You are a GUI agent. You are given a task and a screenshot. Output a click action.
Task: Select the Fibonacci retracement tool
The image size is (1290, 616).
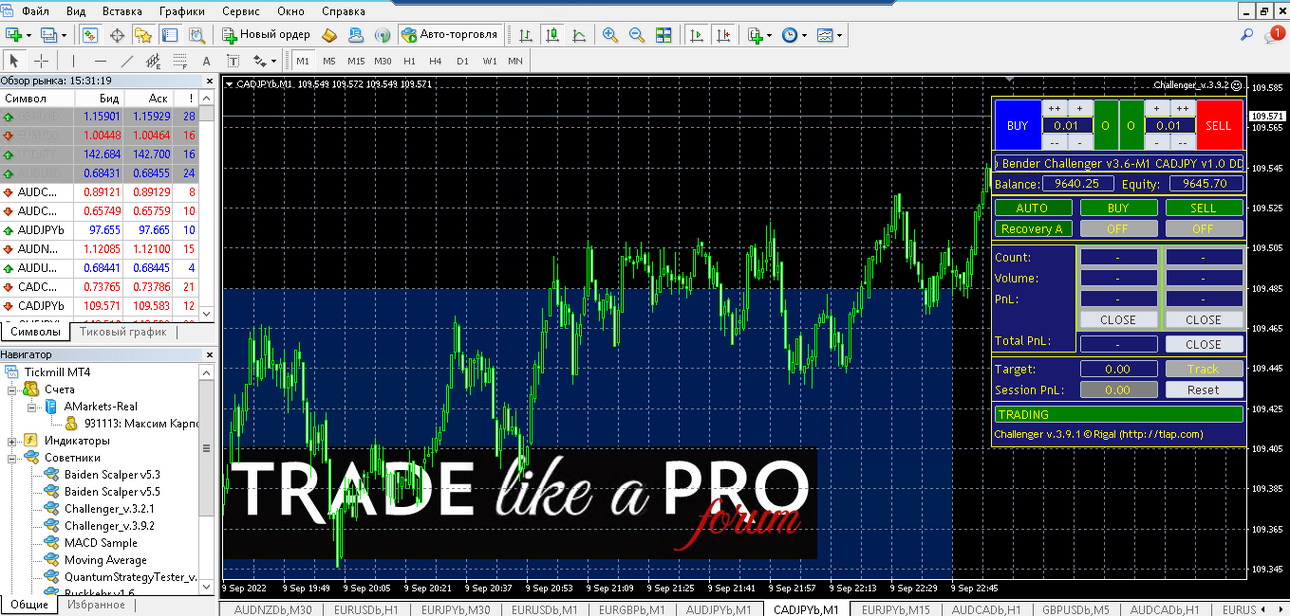pos(180,60)
